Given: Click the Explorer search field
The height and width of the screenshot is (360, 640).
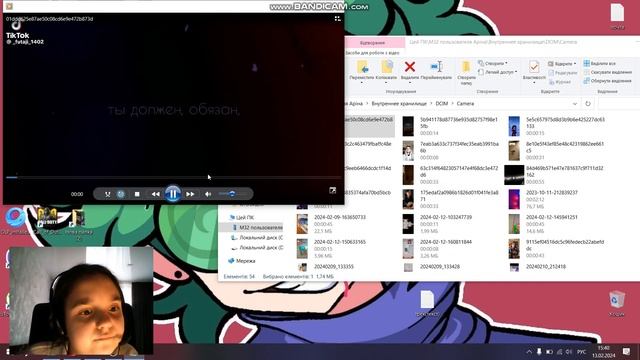Looking at the screenshot, I should point(618,104).
